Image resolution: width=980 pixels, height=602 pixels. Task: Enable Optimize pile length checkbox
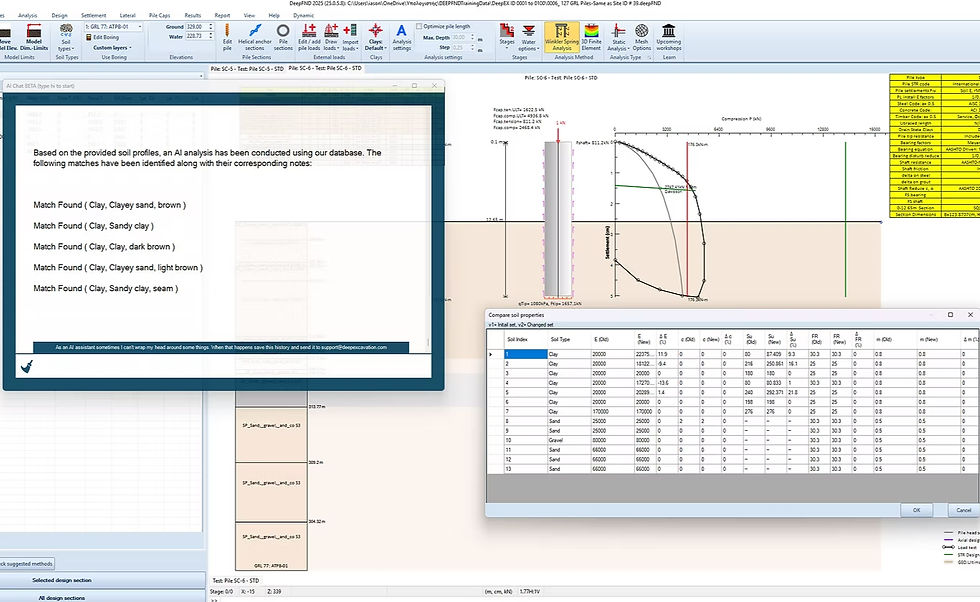pos(419,26)
